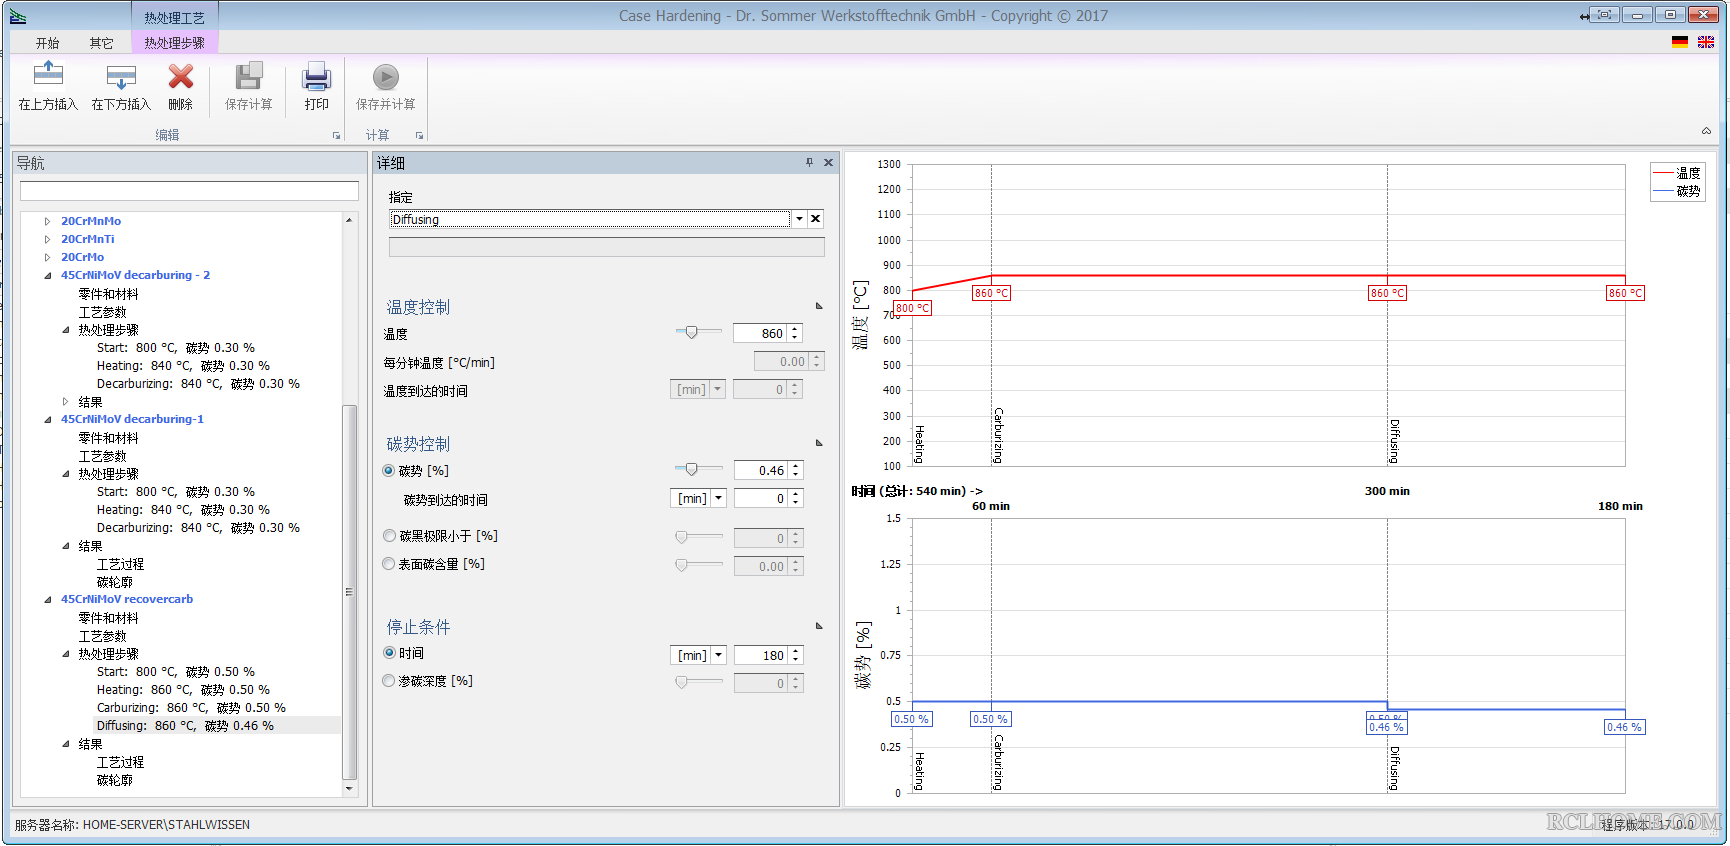Image resolution: width=1730 pixels, height=846 pixels.
Task: Decrease carbon potential with down stepper
Action: pyautogui.click(x=795, y=475)
